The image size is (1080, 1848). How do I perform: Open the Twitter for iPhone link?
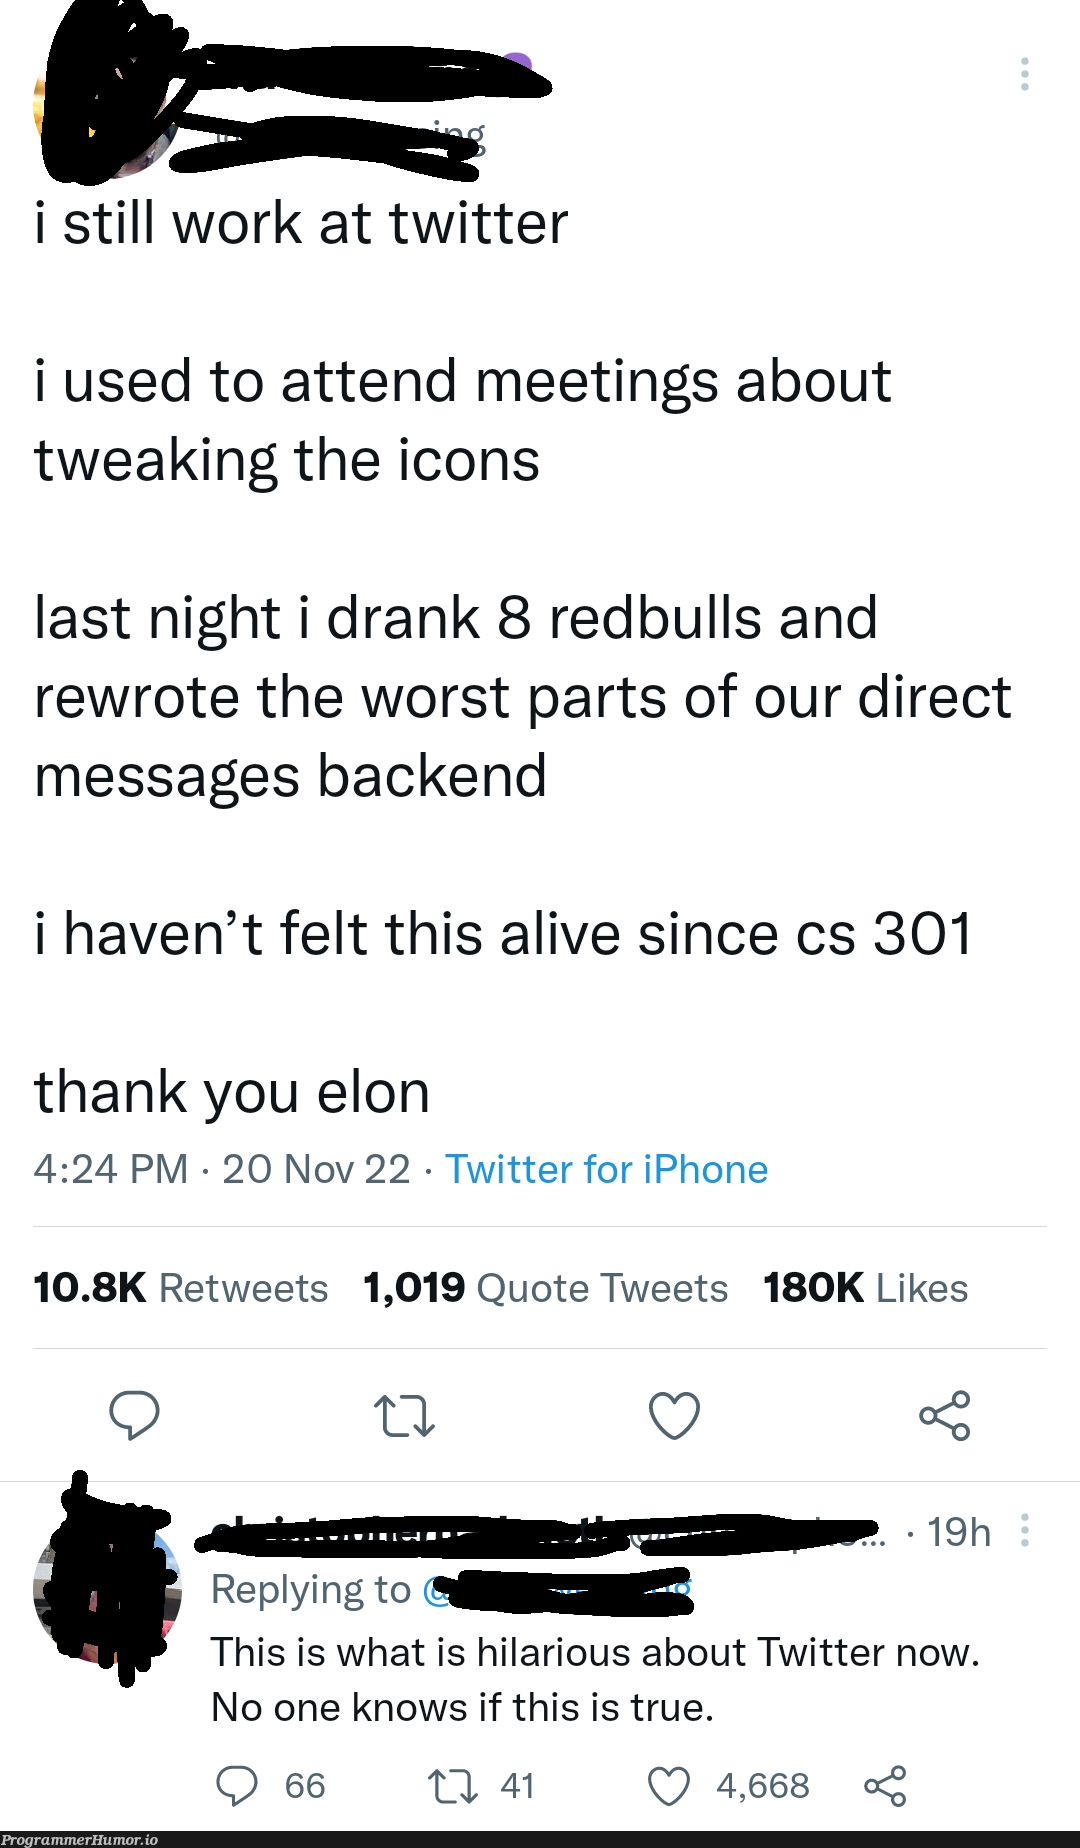pos(606,1169)
